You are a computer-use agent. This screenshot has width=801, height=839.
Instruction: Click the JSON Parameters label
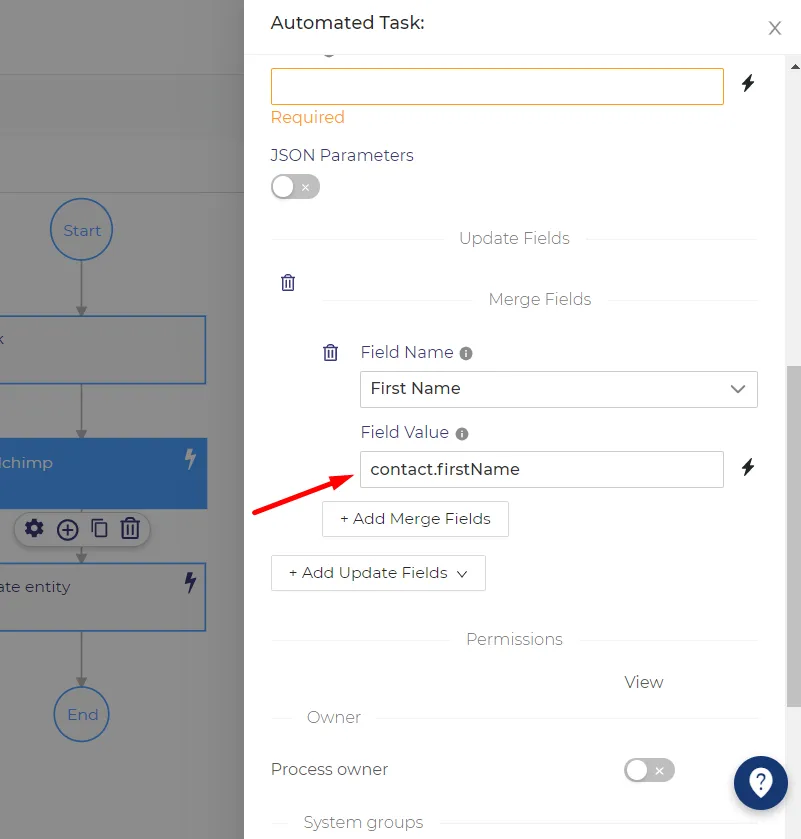click(x=342, y=155)
